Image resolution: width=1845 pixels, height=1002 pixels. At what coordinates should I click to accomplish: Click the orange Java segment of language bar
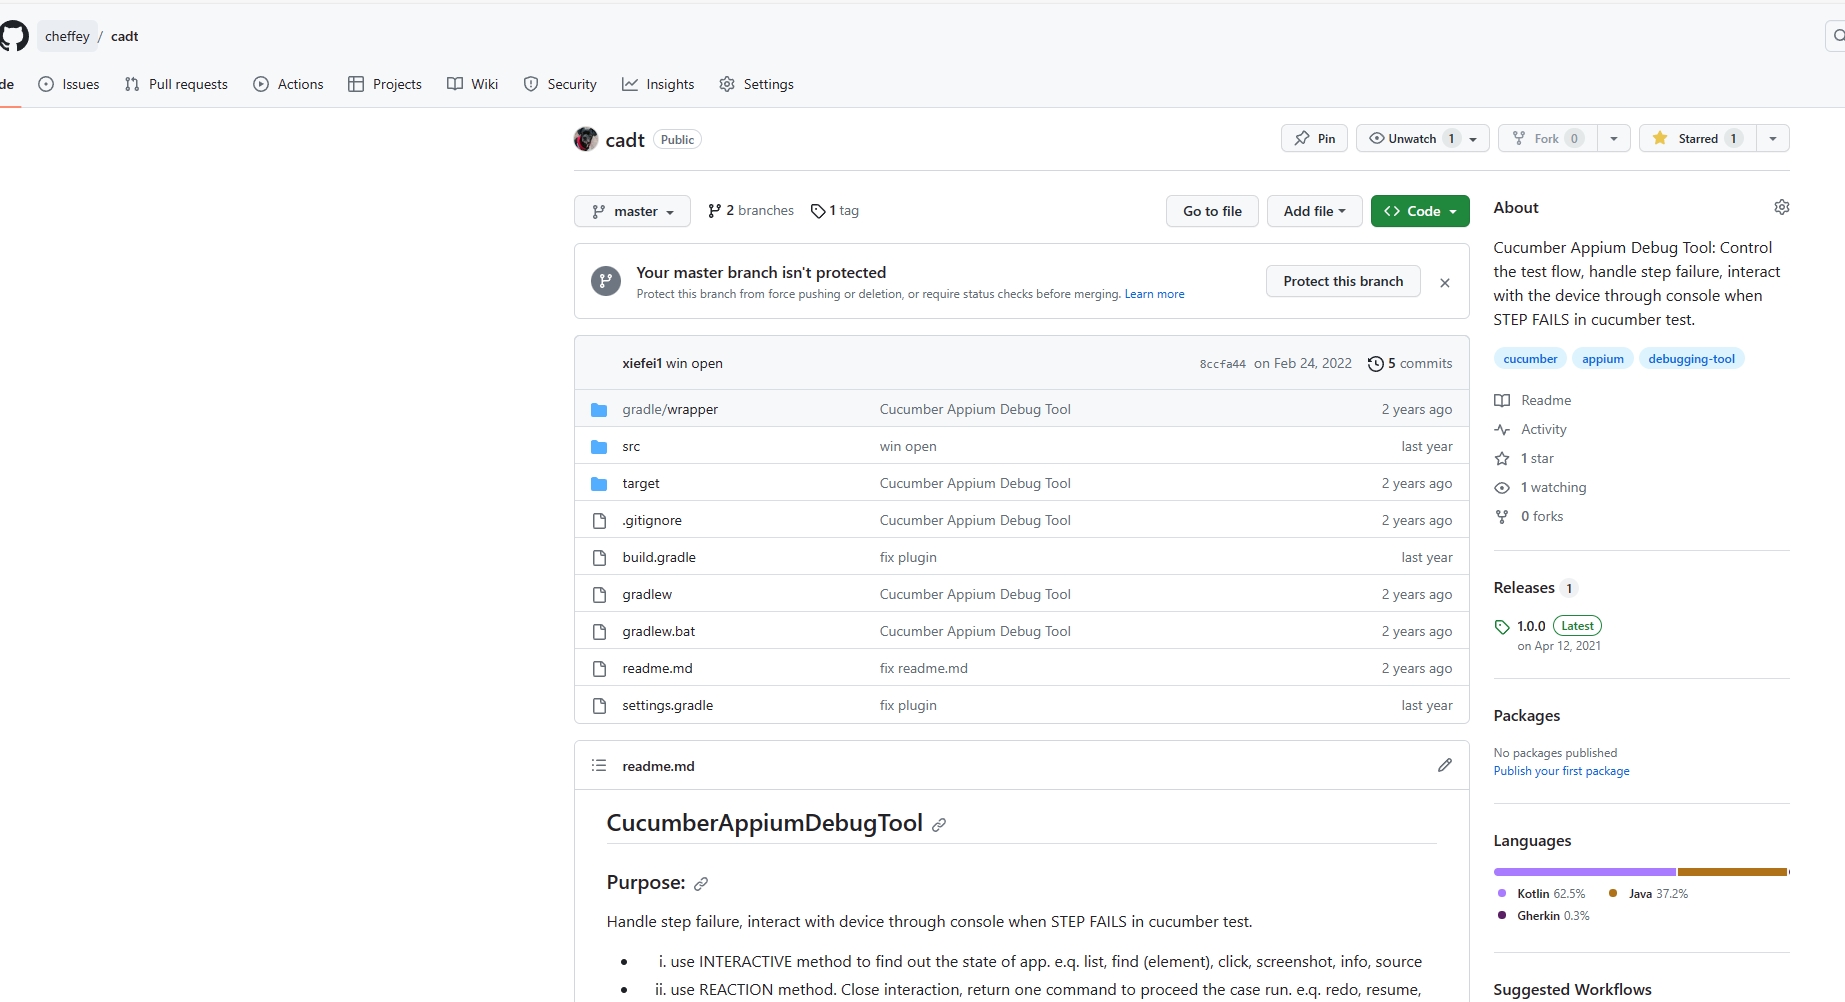(x=1732, y=872)
